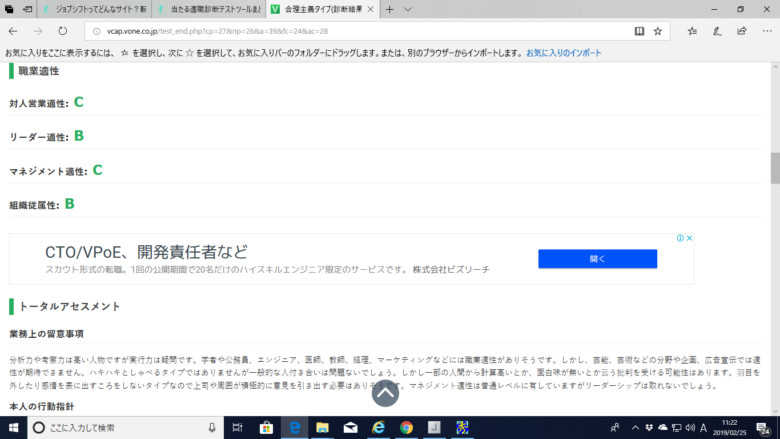Open People icon in system tray
Viewport: 780px width, 439px height.
coord(615,428)
